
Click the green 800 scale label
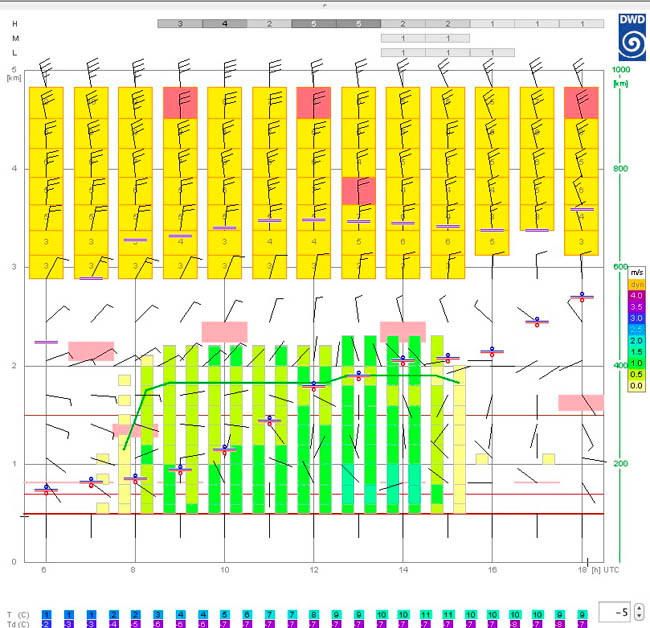(621, 169)
